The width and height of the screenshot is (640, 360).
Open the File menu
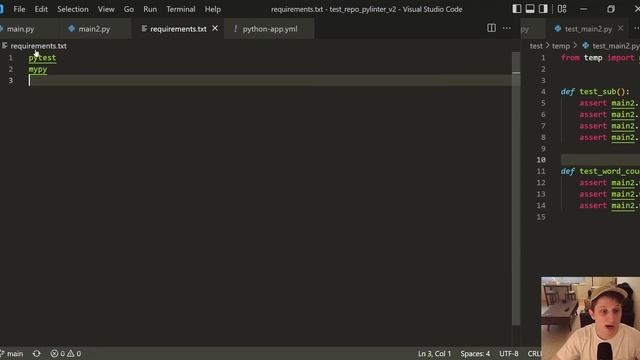click(19, 9)
